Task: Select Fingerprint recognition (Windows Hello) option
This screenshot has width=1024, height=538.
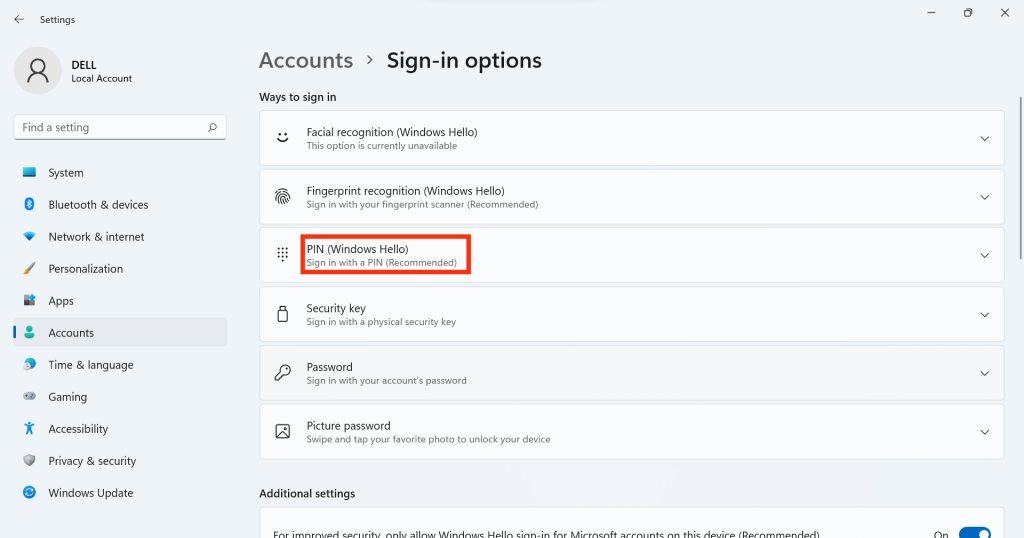Action: click(632, 197)
